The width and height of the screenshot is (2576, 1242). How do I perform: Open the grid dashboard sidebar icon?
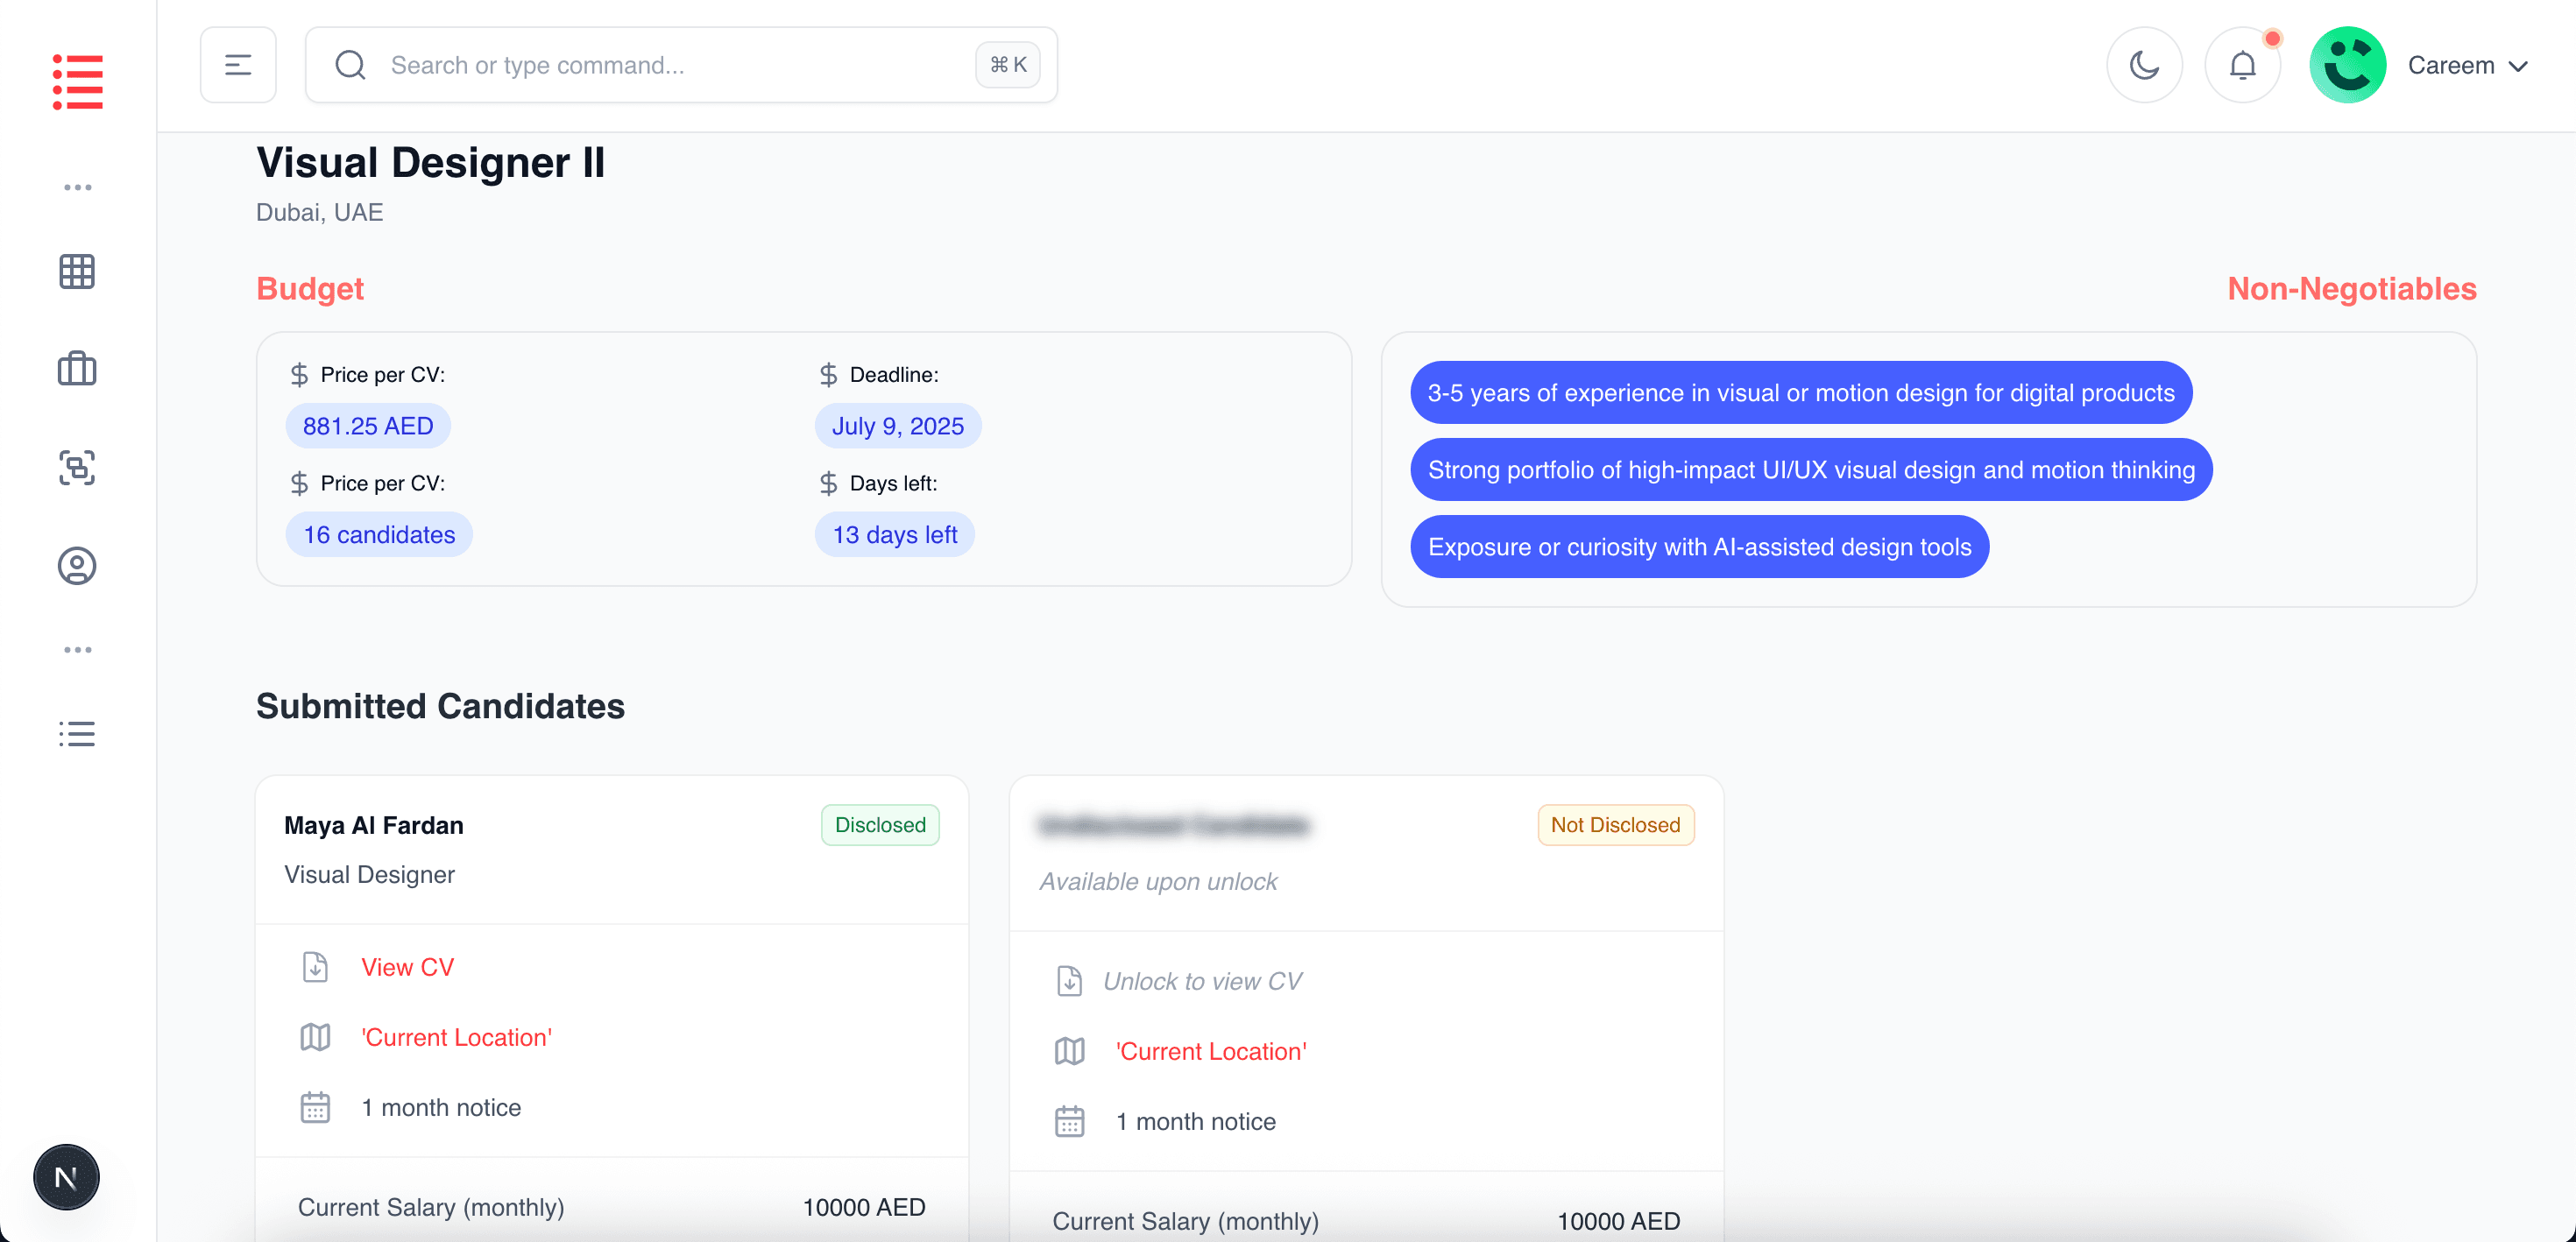pyautogui.click(x=77, y=271)
